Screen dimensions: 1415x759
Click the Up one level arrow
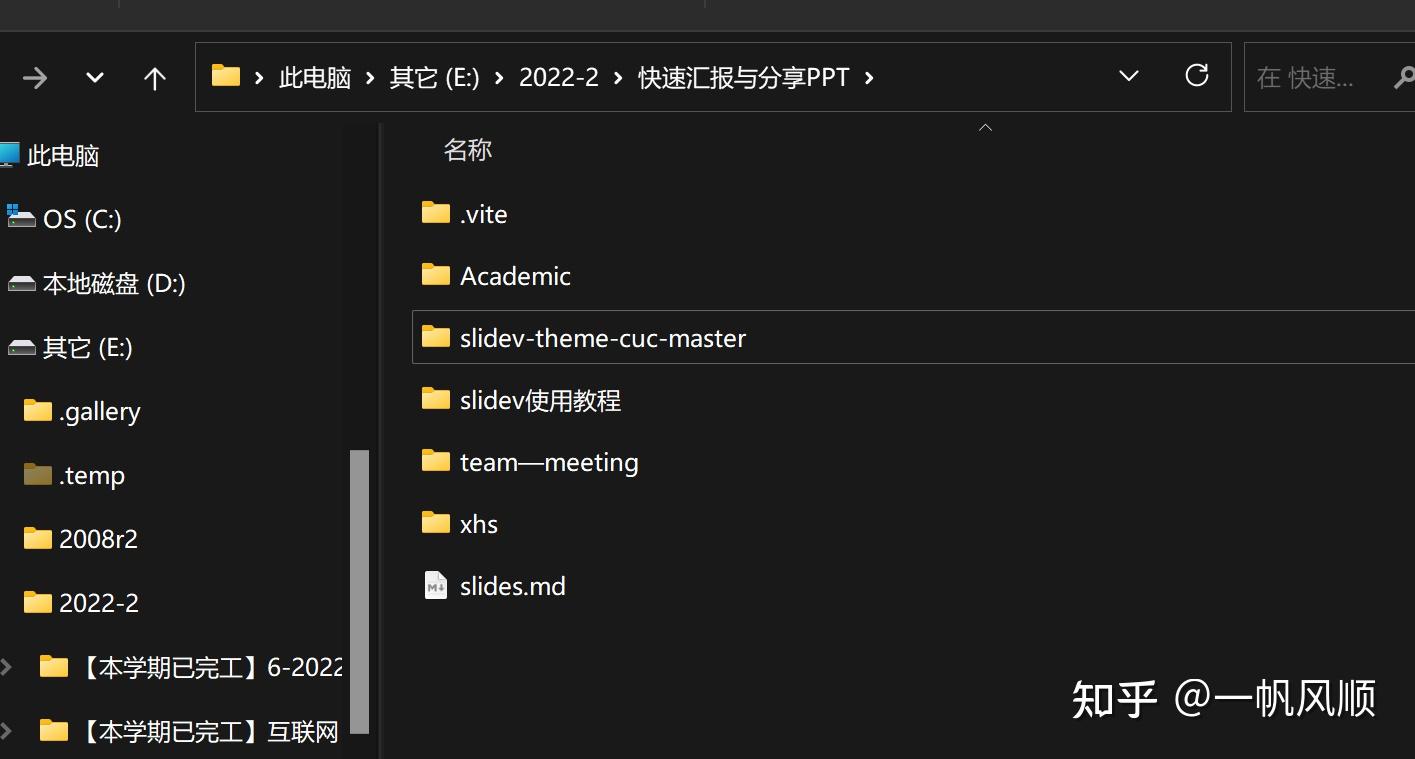(155, 76)
